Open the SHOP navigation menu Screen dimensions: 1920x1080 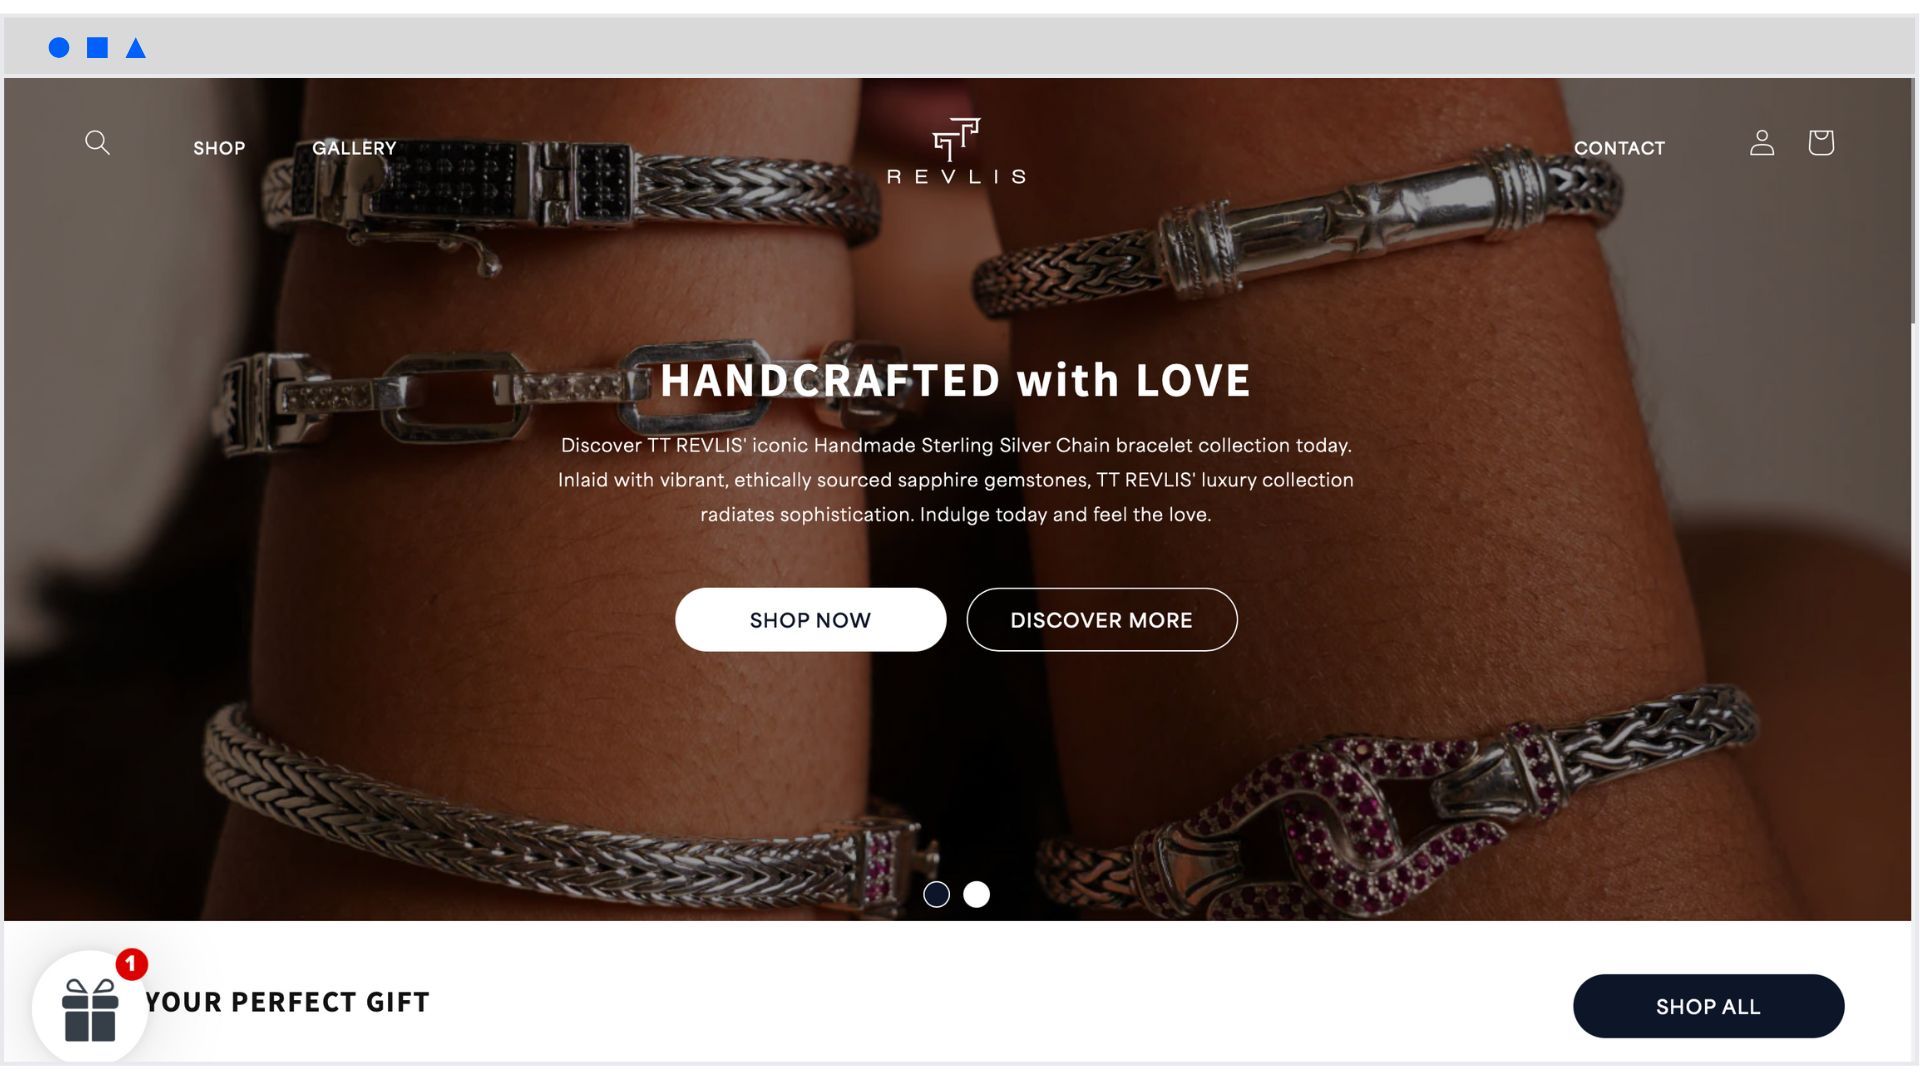pos(219,148)
